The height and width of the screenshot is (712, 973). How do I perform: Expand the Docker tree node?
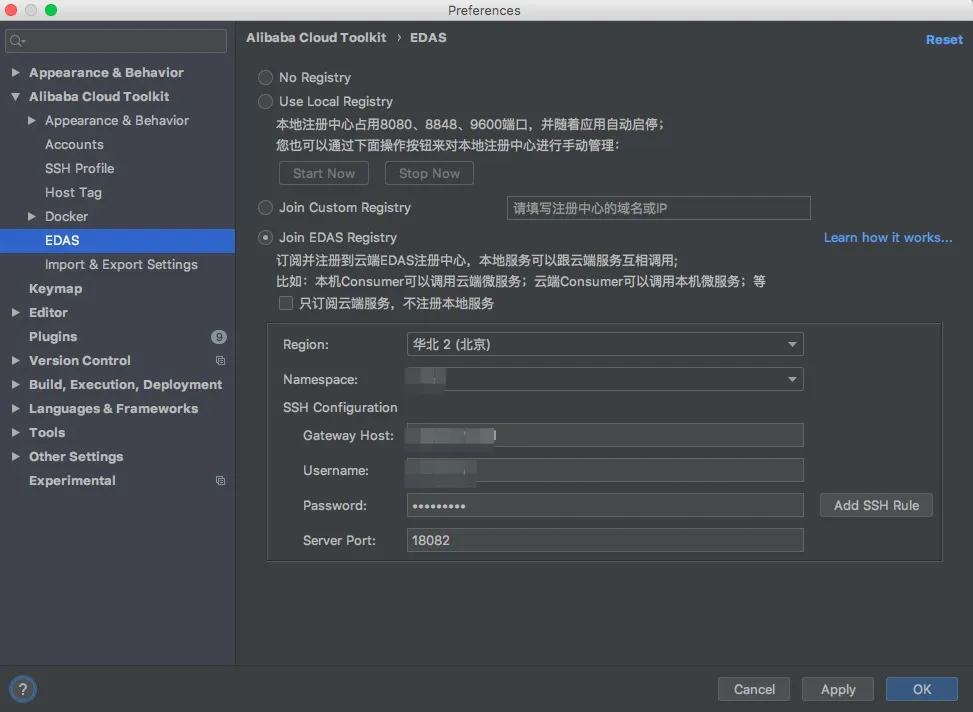pos(32,217)
